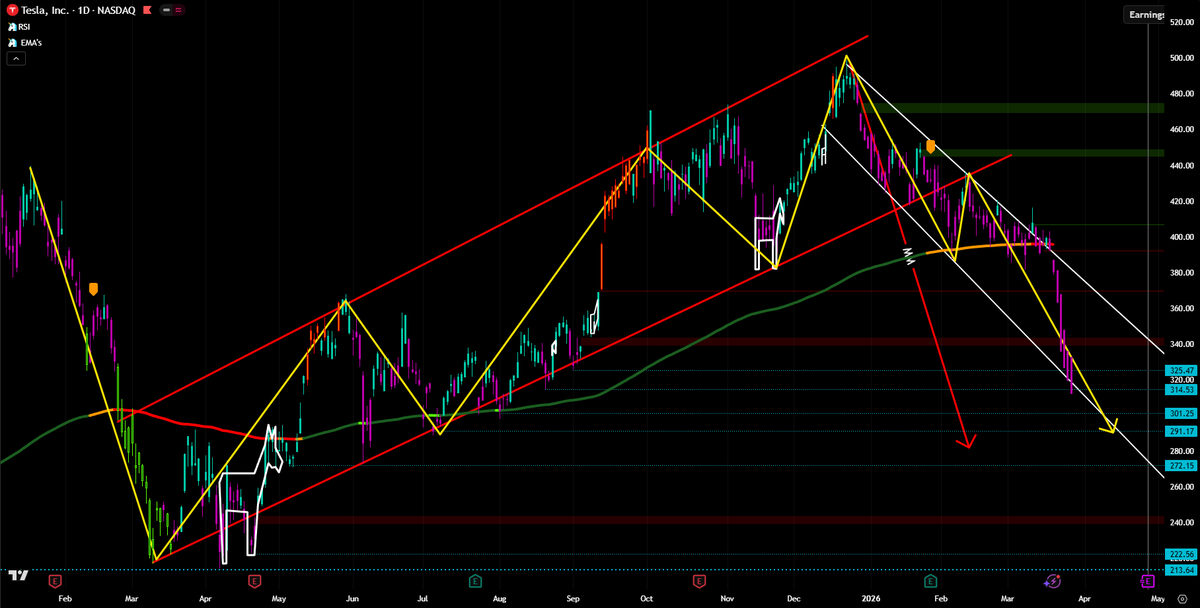The height and width of the screenshot is (608, 1200).
Task: Click the 400.00 price axis value
Action: tap(1181, 237)
